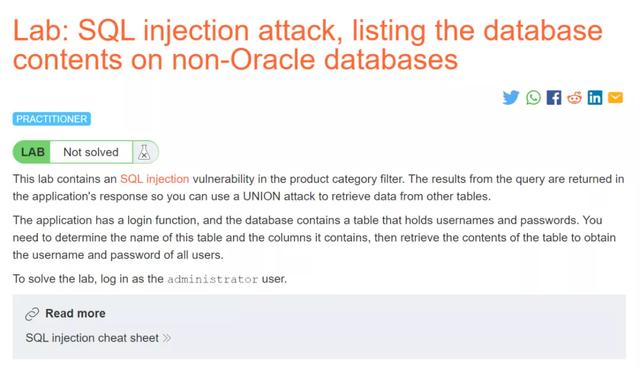Click the To solve the lab sentence
640x370 pixels.
click(150, 279)
